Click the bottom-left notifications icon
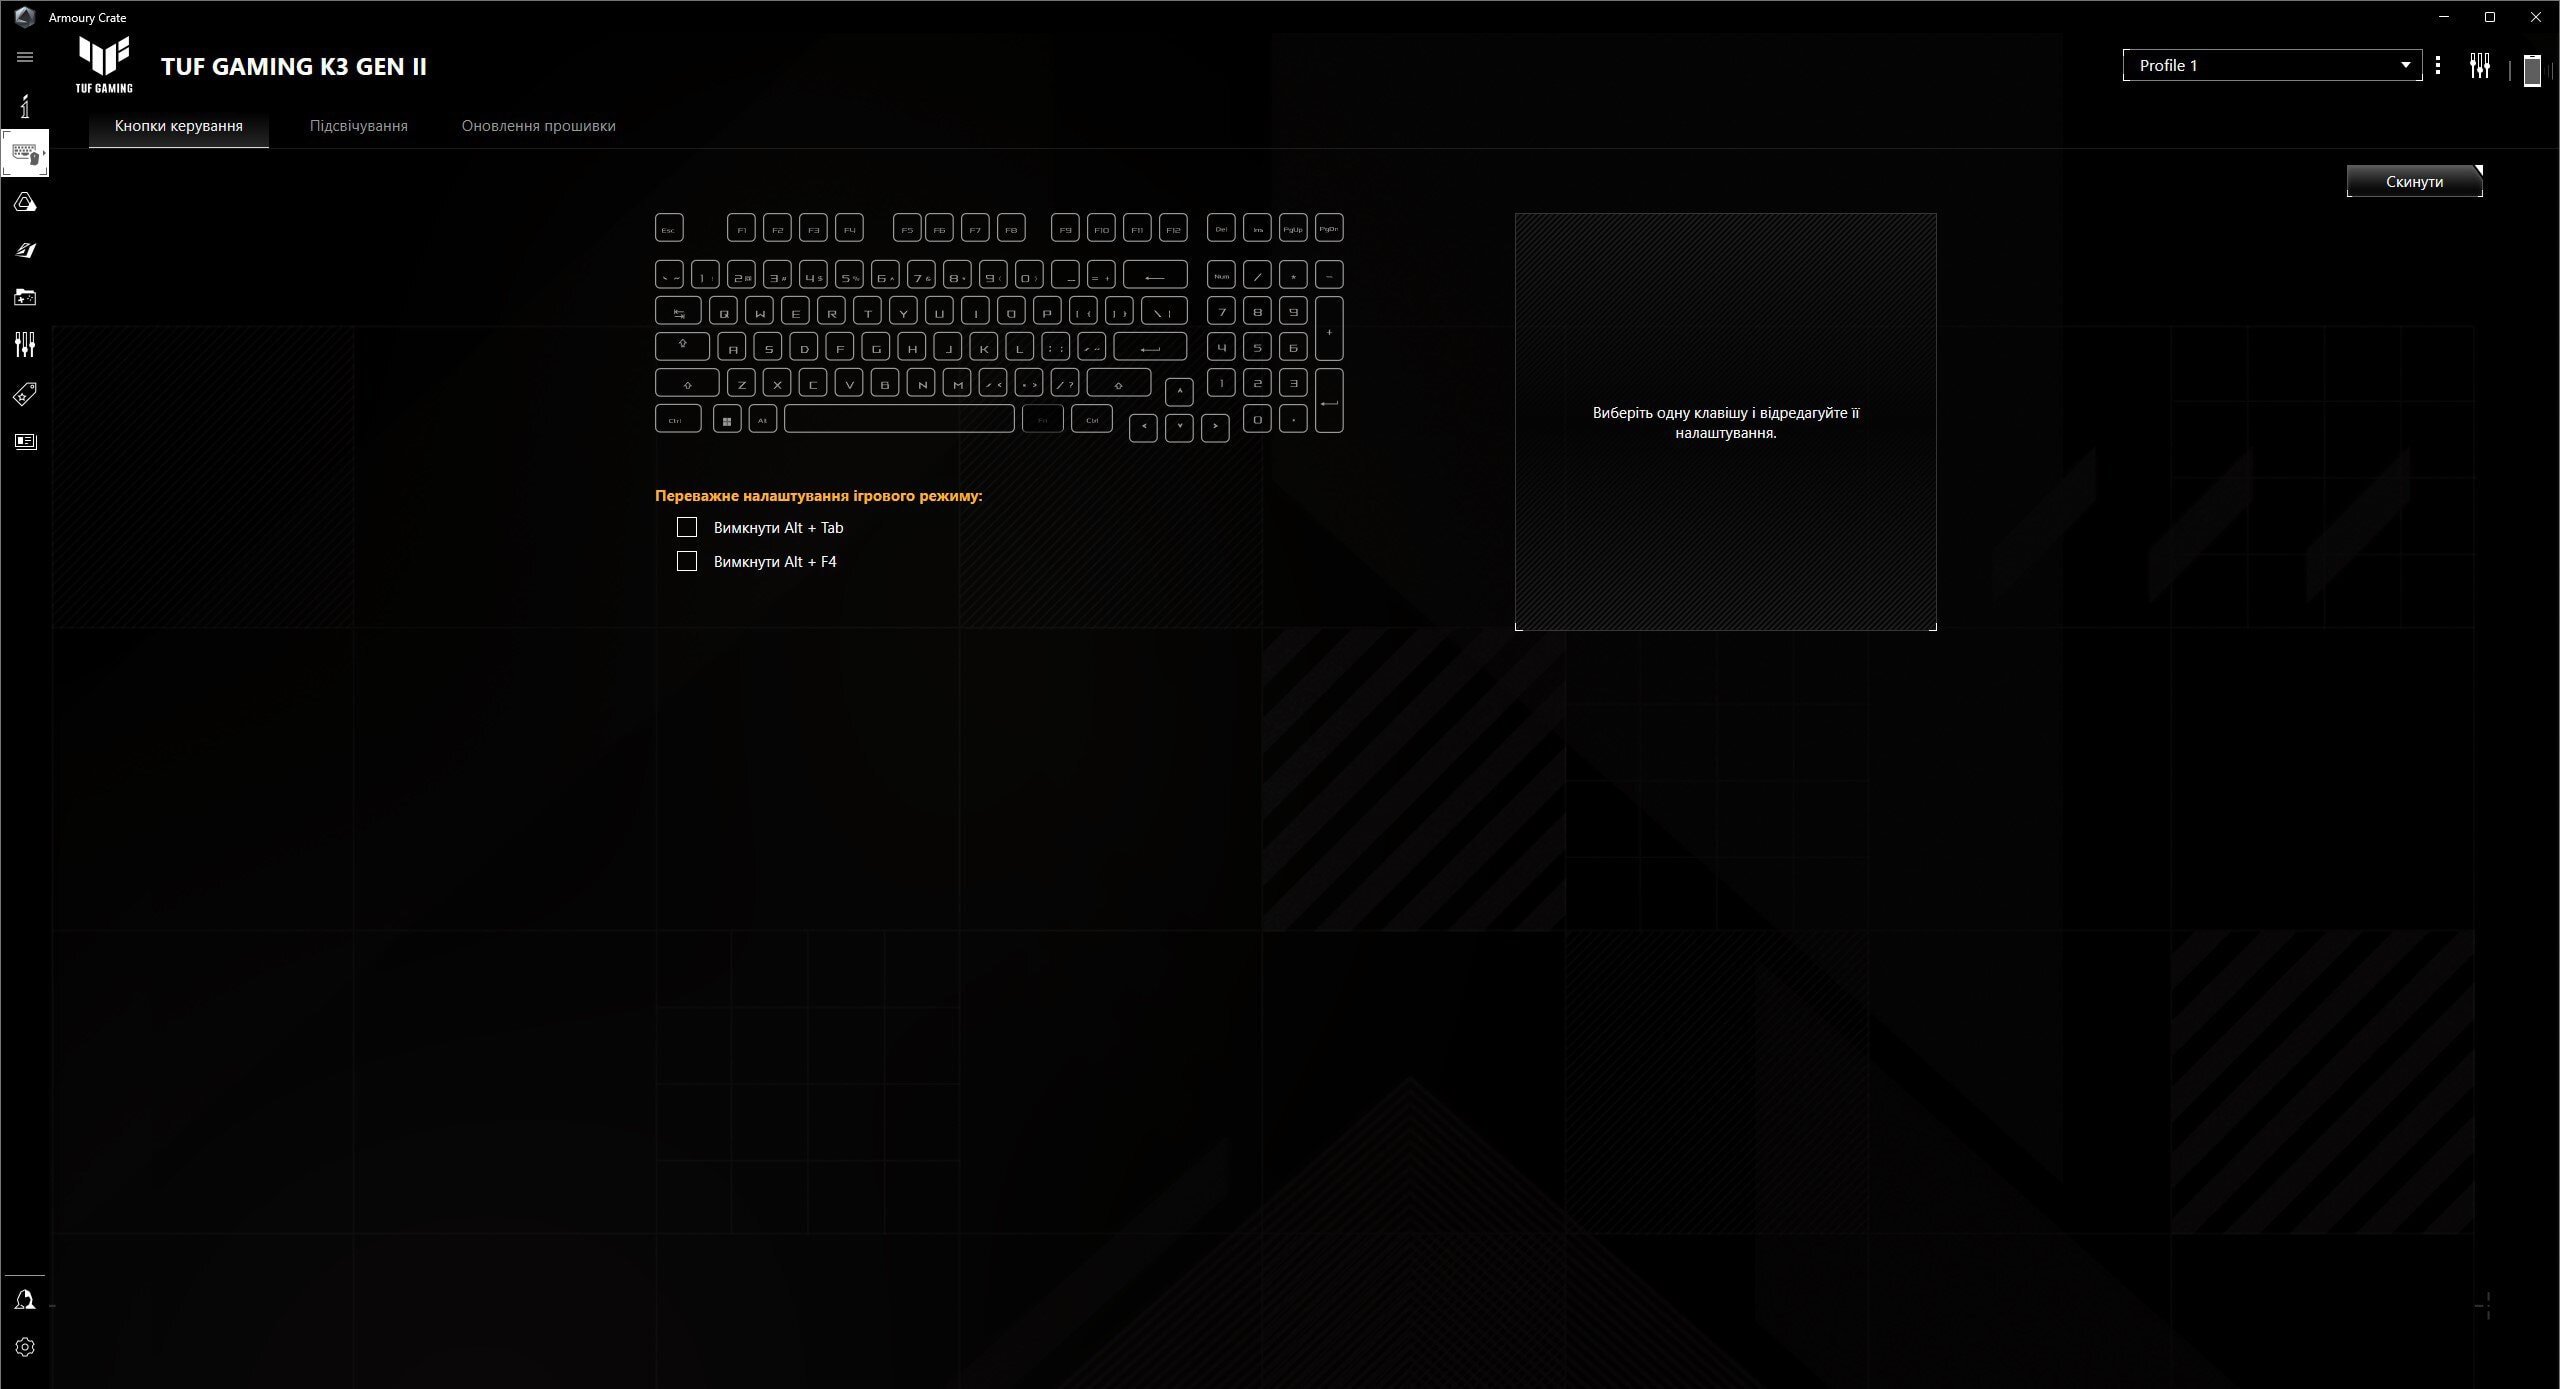Screen dimensions: 2560x1389 click(24, 1300)
